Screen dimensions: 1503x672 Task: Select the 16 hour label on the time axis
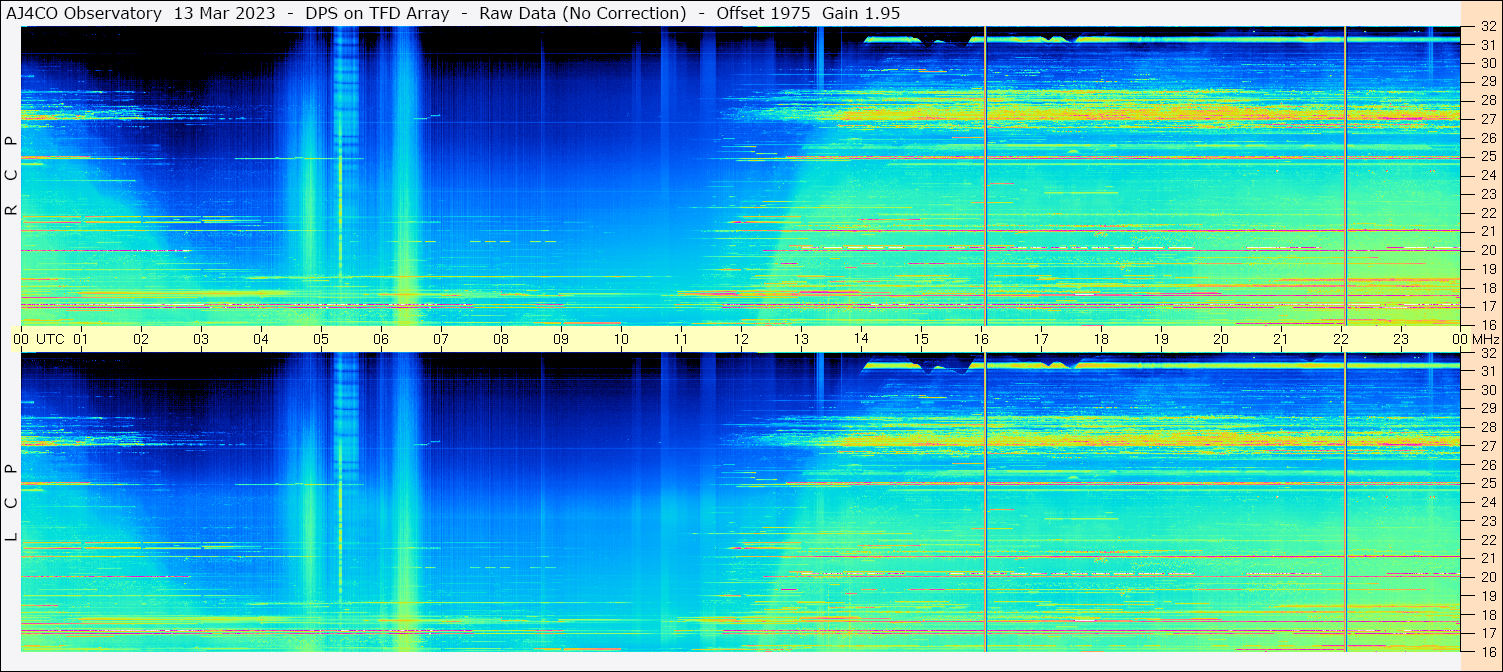click(x=980, y=339)
